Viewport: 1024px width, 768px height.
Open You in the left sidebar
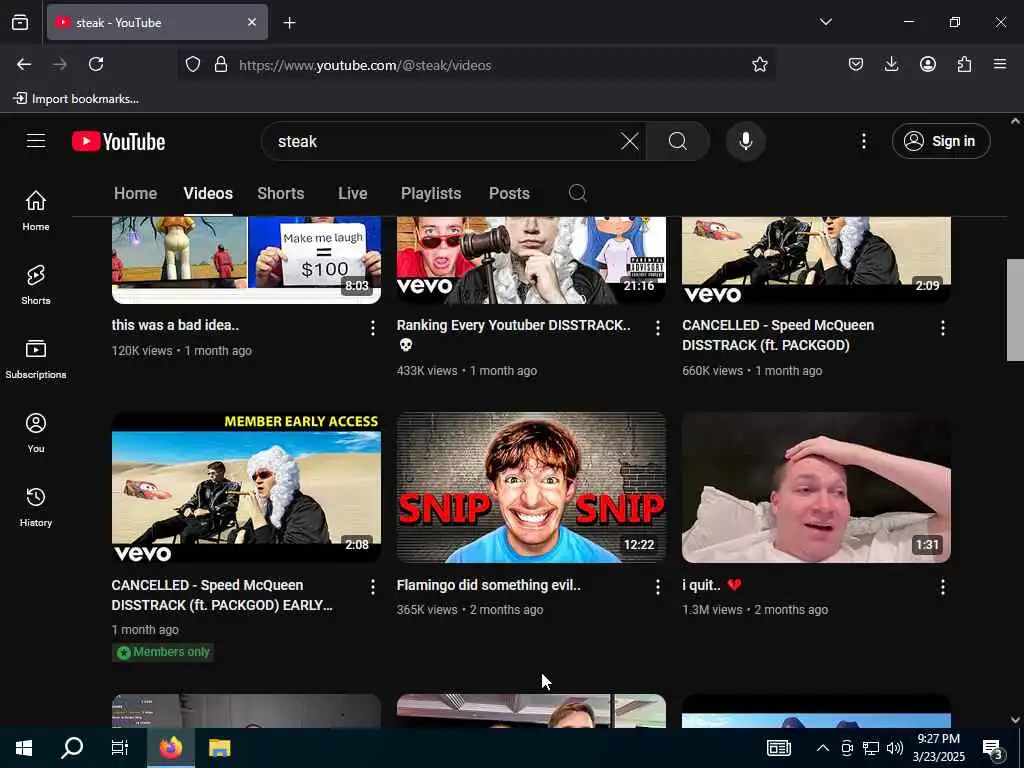[x=36, y=433]
